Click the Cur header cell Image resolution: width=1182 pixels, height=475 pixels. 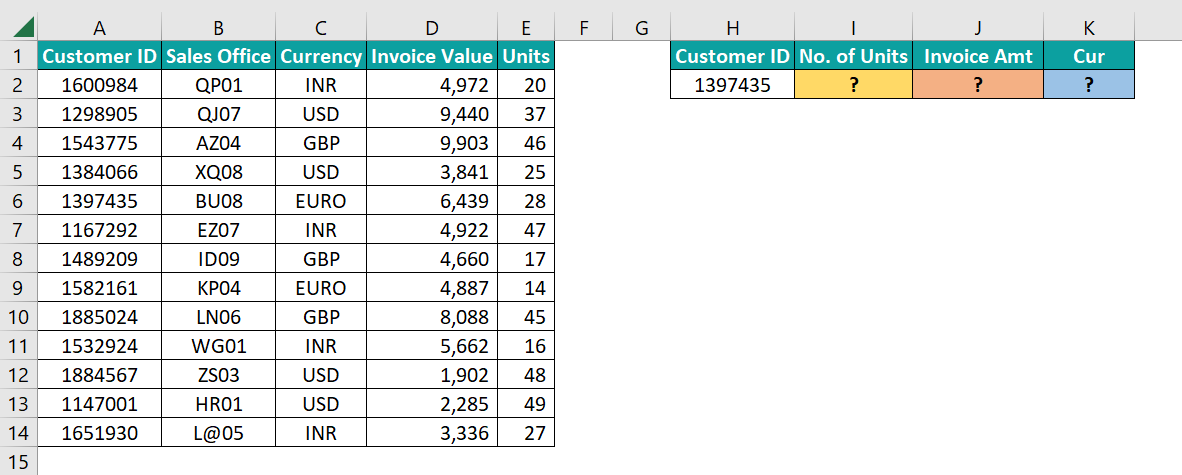1089,56
